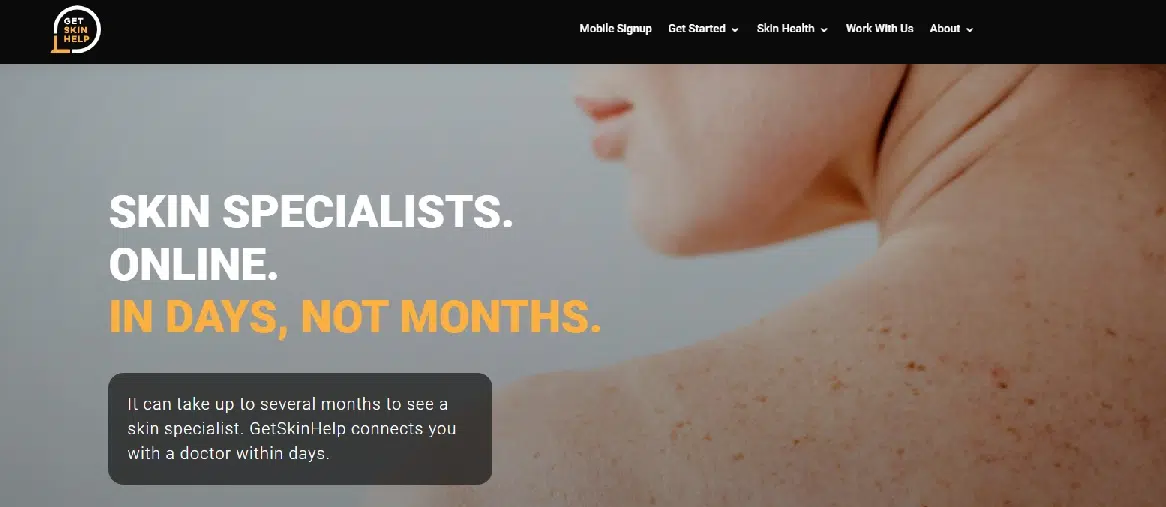Open the Mobile Signup page

pyautogui.click(x=615, y=29)
